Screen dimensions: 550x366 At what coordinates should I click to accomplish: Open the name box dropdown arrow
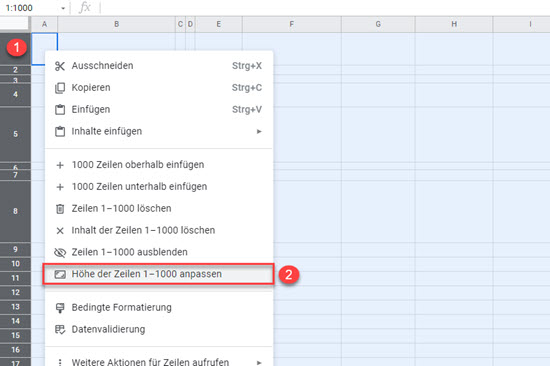coord(63,8)
